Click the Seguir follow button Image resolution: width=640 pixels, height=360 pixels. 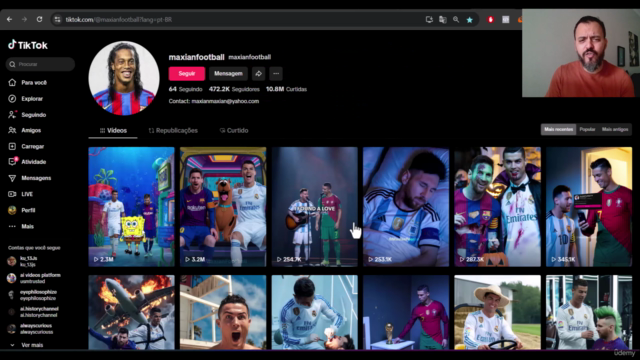187,73
